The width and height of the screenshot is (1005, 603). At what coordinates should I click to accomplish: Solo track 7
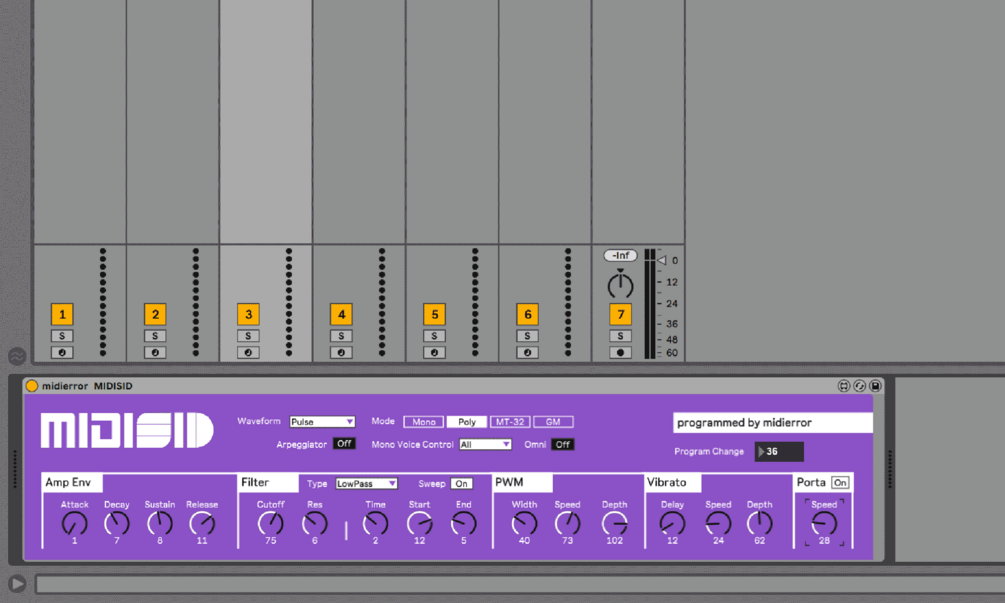(620, 336)
